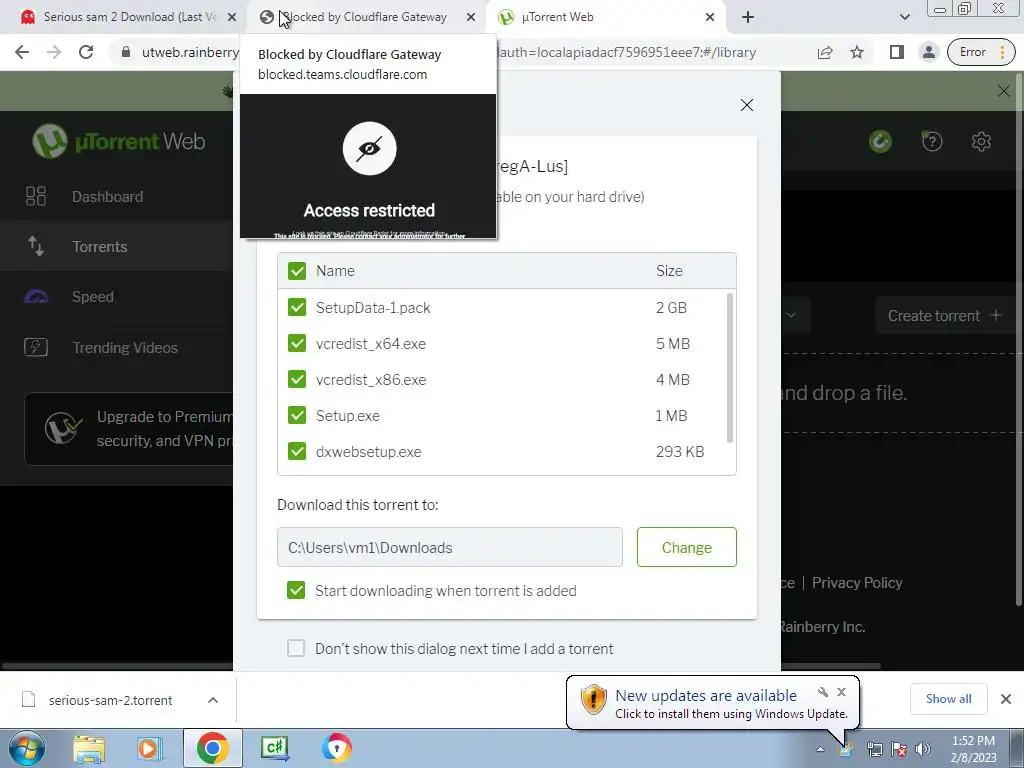Open the Privacy Policy link
This screenshot has height=768, width=1024.
click(x=857, y=583)
